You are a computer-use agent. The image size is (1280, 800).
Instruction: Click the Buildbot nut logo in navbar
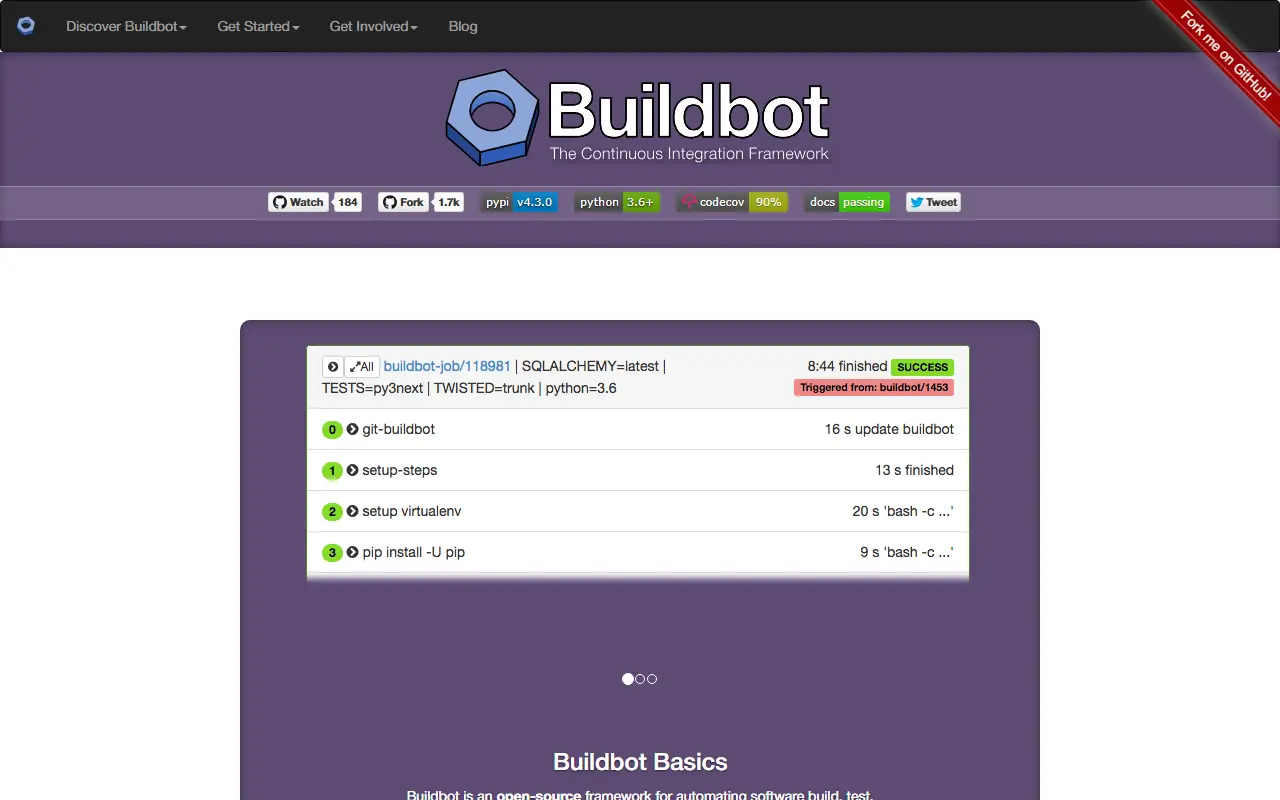26,26
